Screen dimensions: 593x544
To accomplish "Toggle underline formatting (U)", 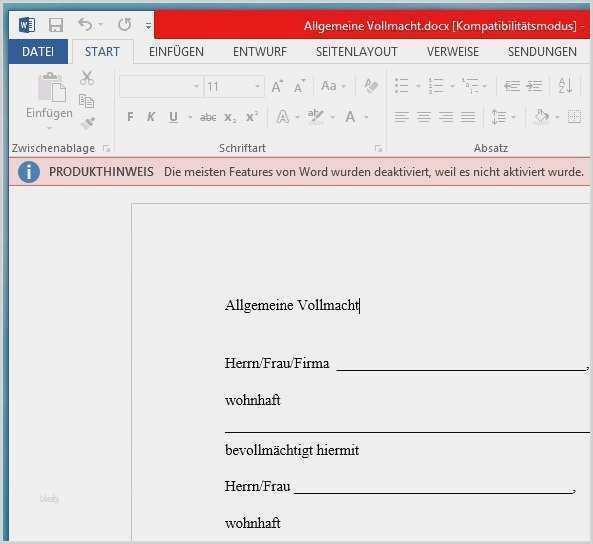I will (x=173, y=117).
